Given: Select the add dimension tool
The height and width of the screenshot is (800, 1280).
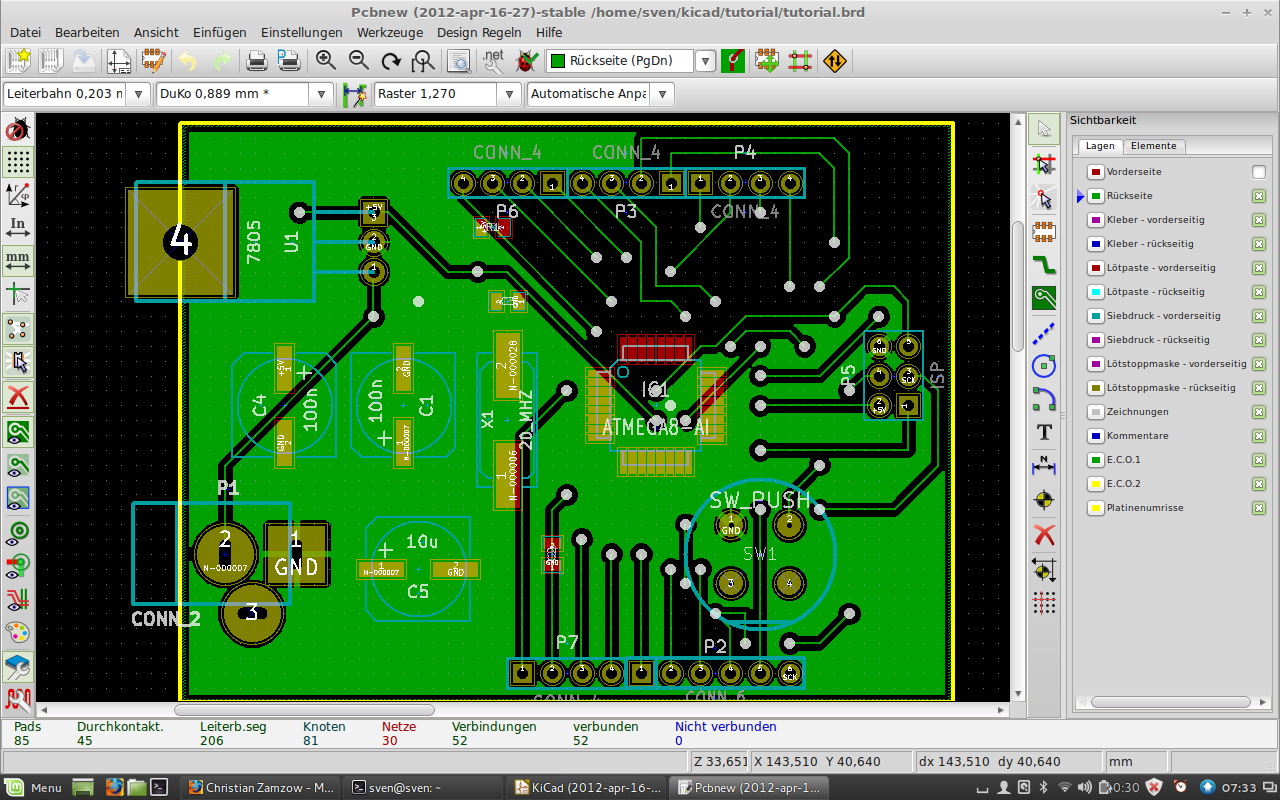Looking at the screenshot, I should 1044,465.
